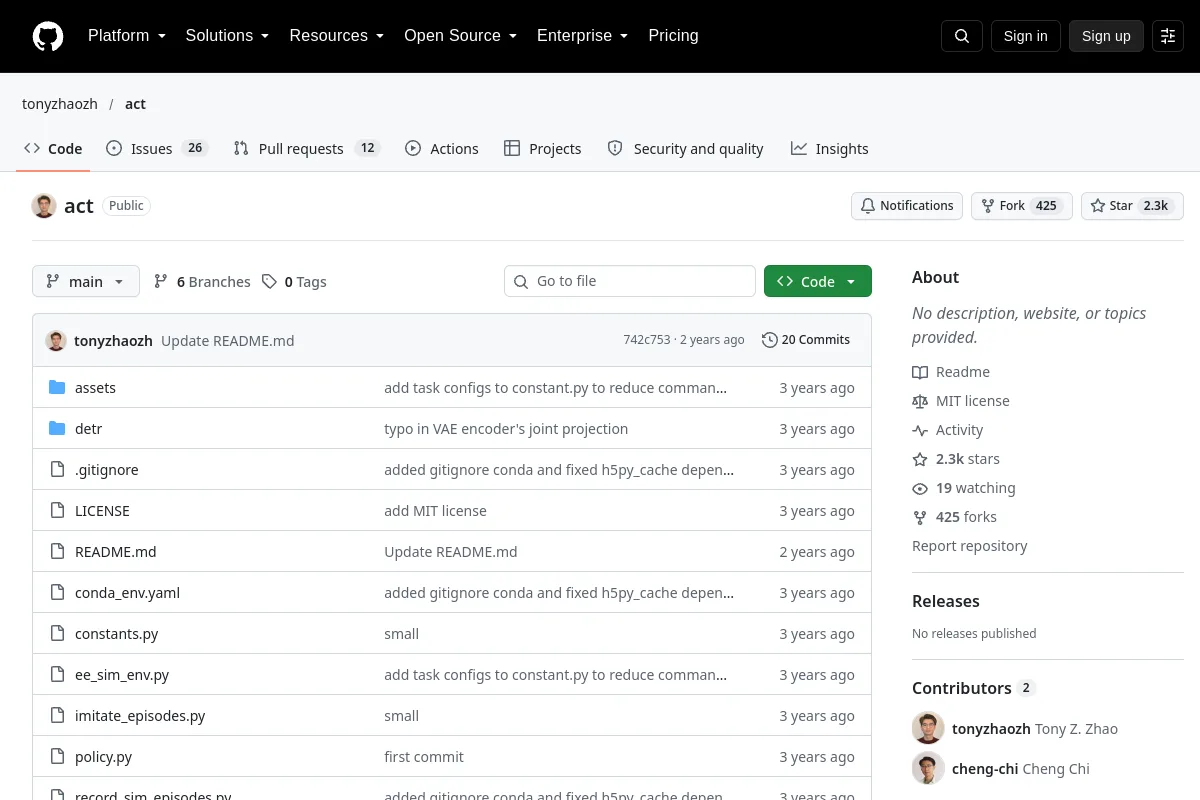Click the Report repository link
Screen dimensions: 1200x800
click(x=970, y=546)
